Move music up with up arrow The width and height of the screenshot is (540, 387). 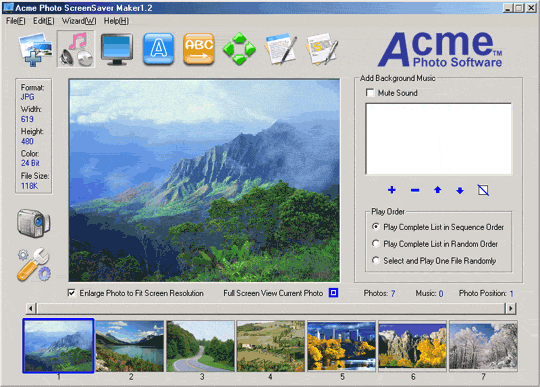pos(438,190)
